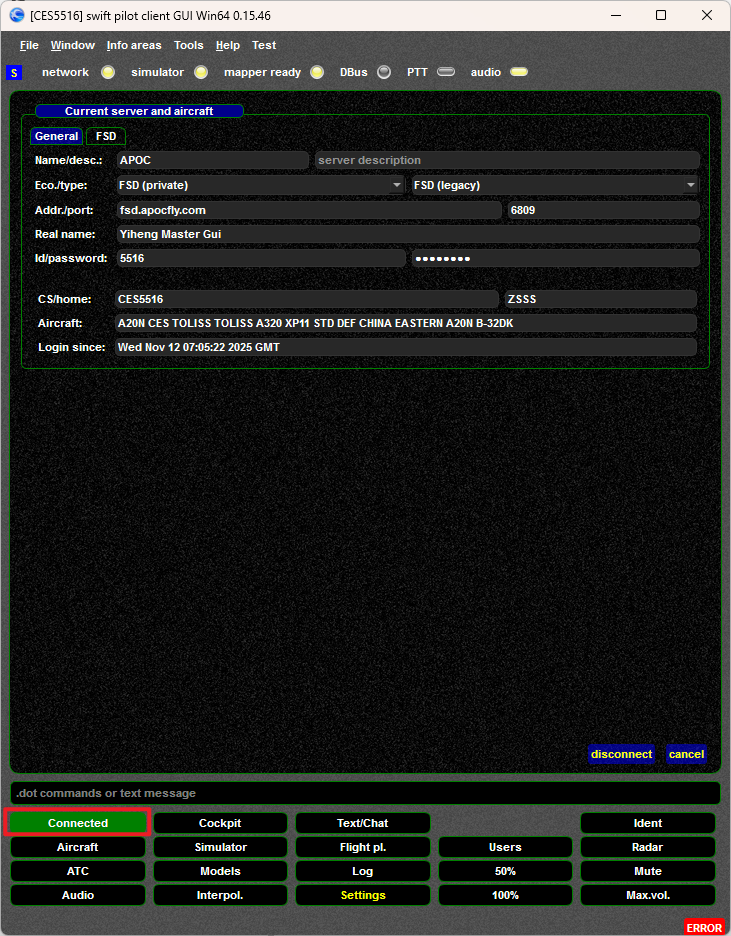Image resolution: width=731 pixels, height=936 pixels.
Task: Click the simulator status LED indicator
Action: tap(201, 72)
